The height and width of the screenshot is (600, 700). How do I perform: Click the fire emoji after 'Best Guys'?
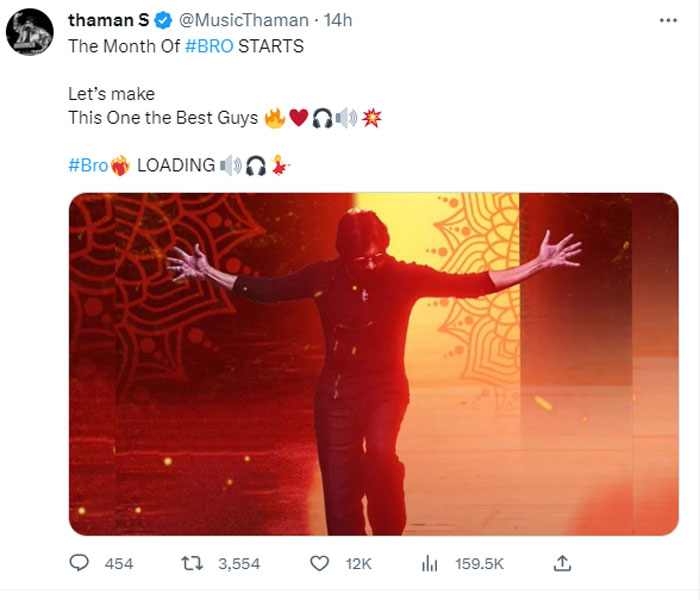(273, 118)
